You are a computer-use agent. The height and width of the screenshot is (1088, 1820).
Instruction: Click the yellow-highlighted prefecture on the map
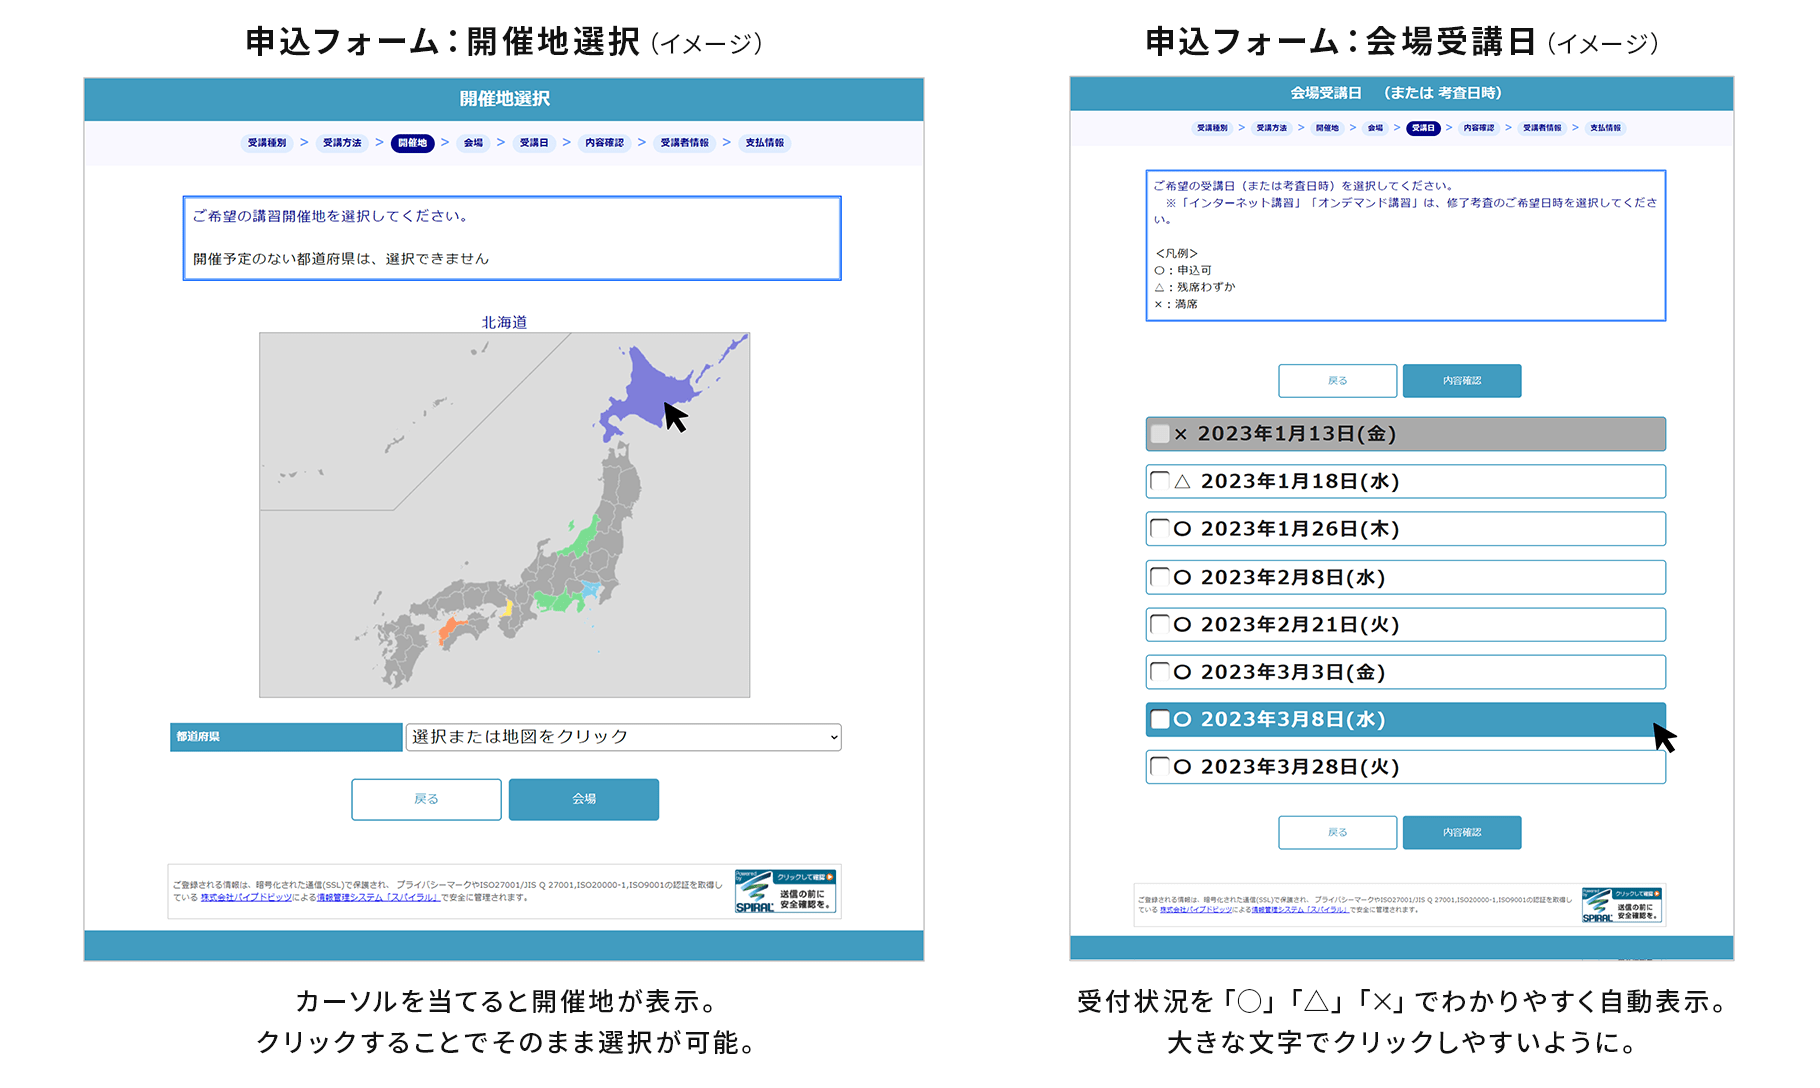pos(508,607)
